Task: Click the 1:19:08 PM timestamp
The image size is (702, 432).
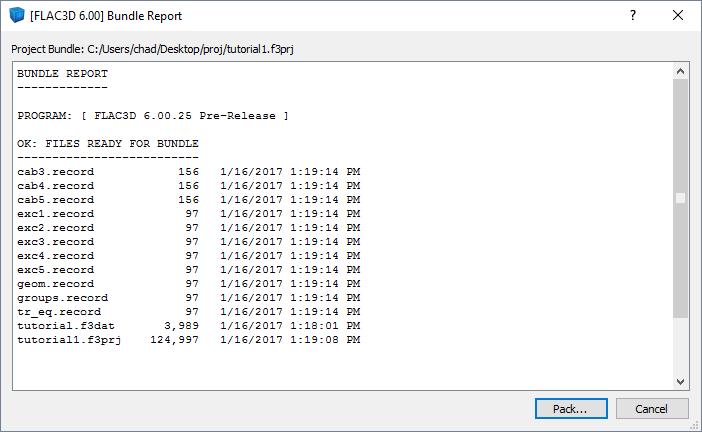Action: [x=325, y=340]
